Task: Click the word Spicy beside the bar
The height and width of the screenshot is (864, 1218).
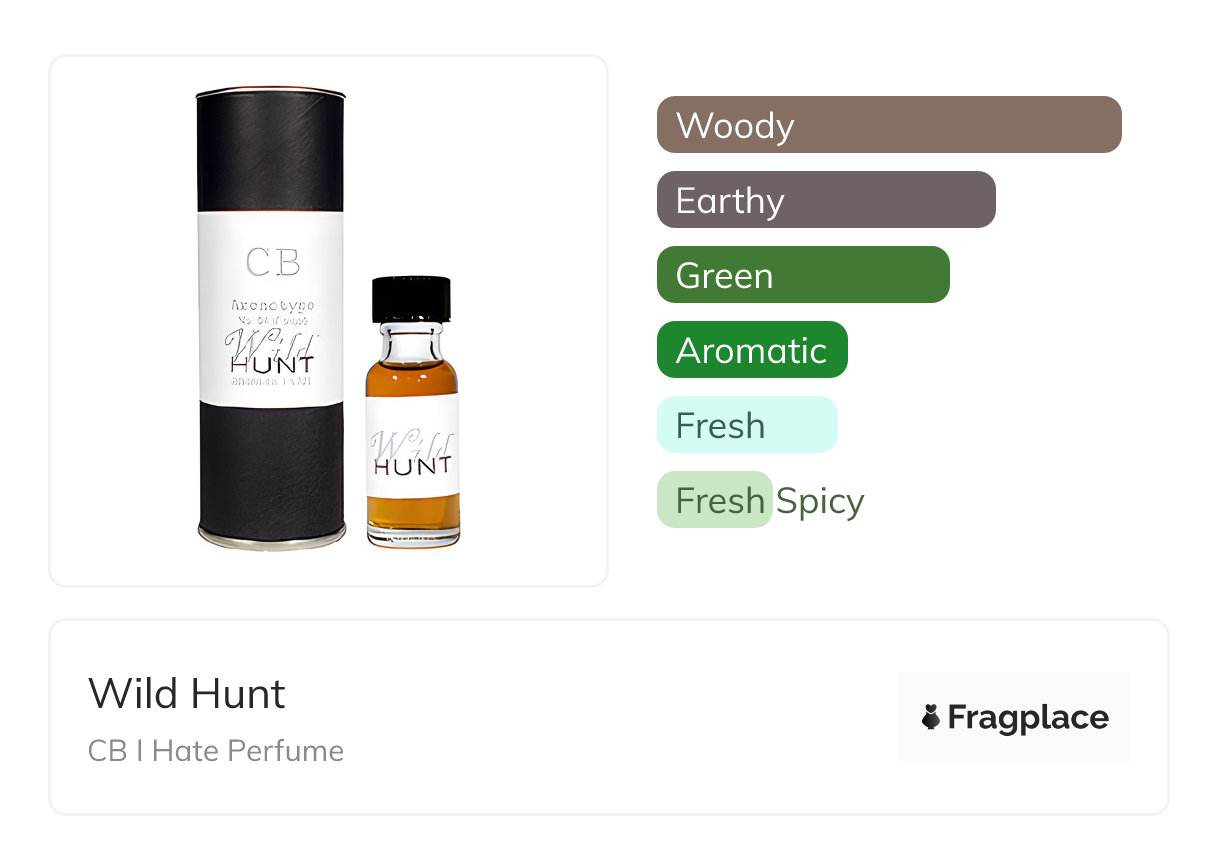Action: coord(820,501)
